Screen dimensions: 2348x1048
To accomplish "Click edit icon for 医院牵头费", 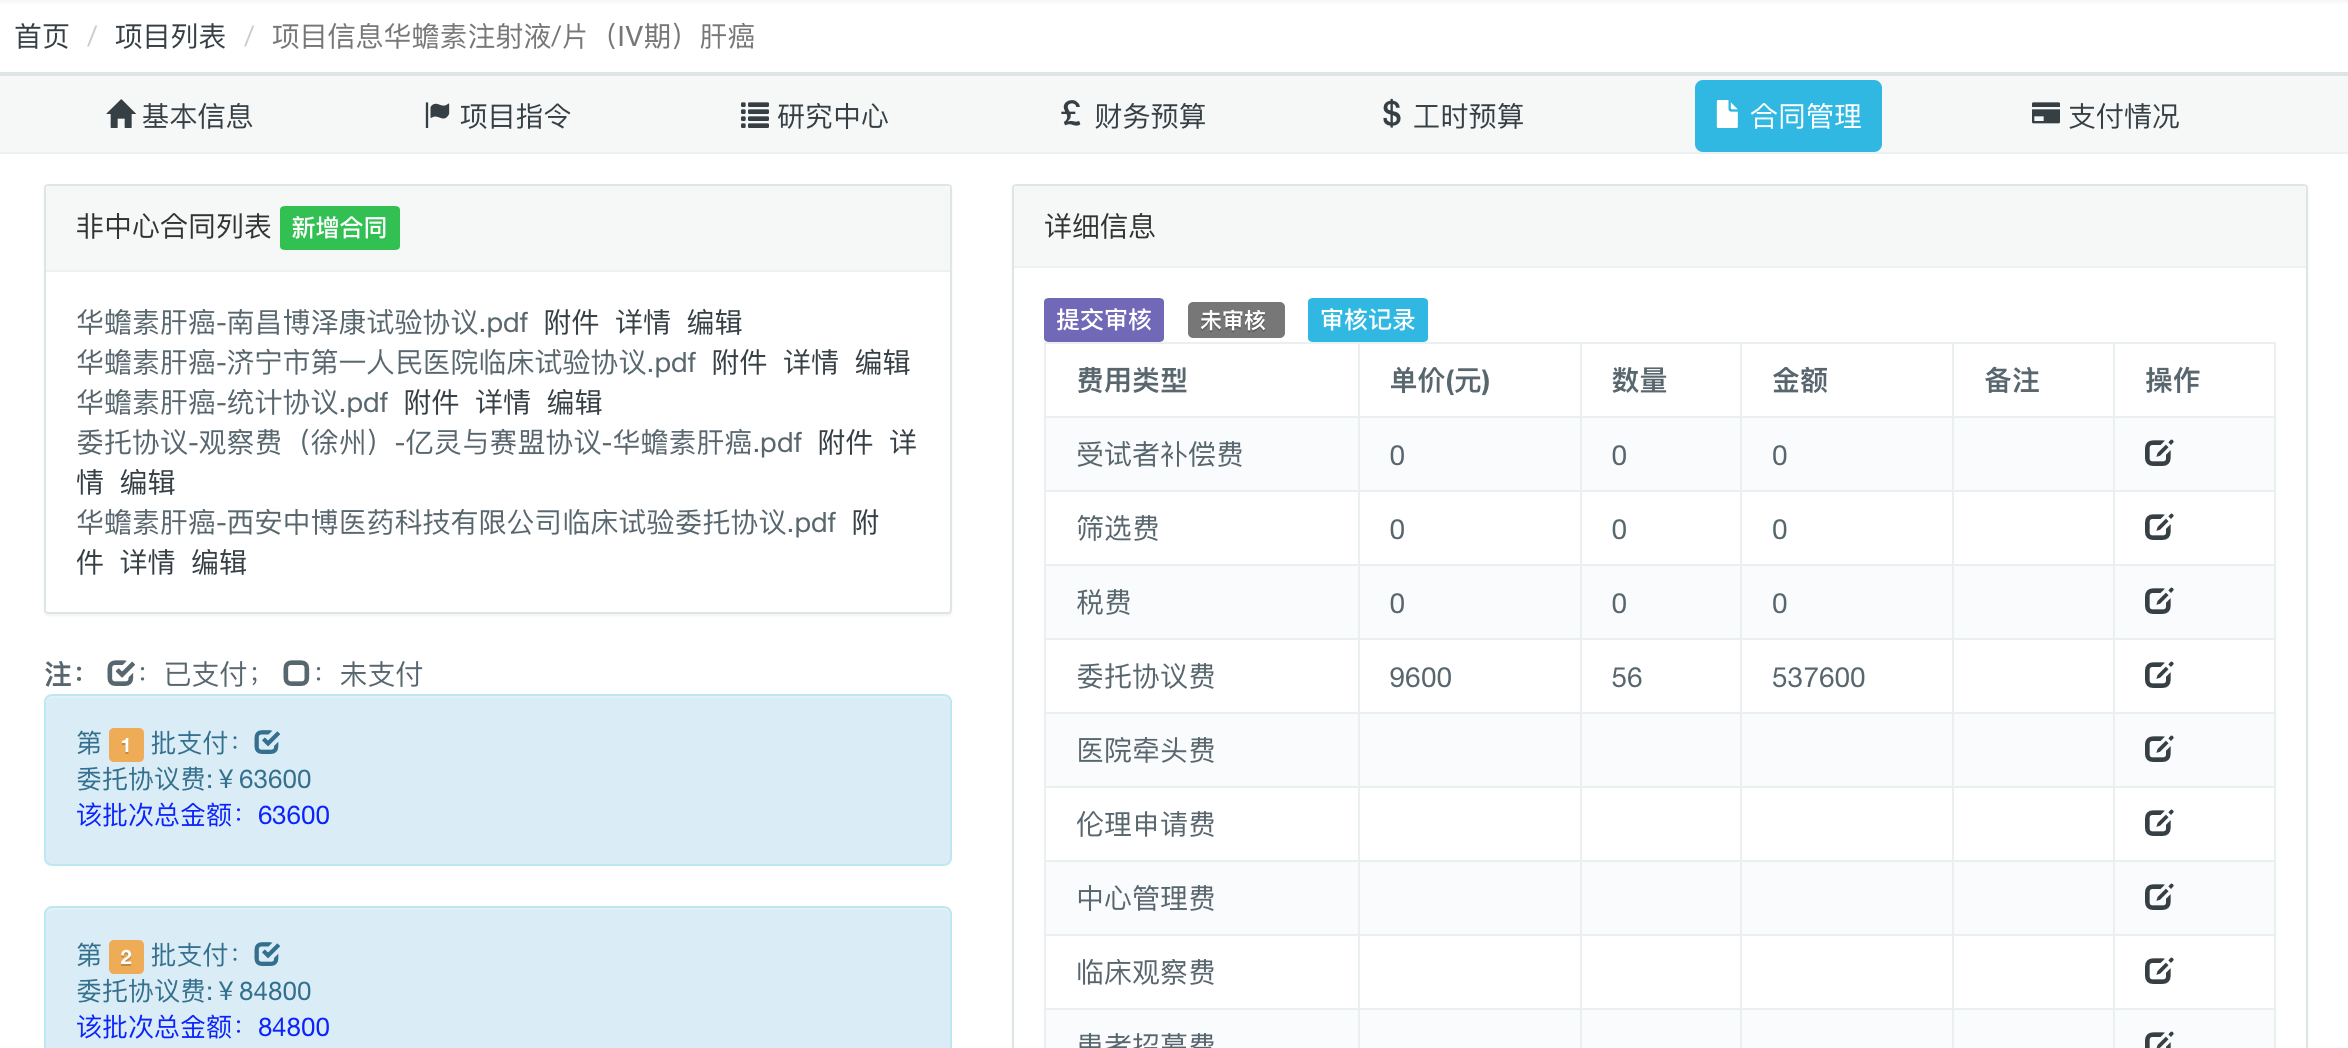I will tap(2159, 749).
